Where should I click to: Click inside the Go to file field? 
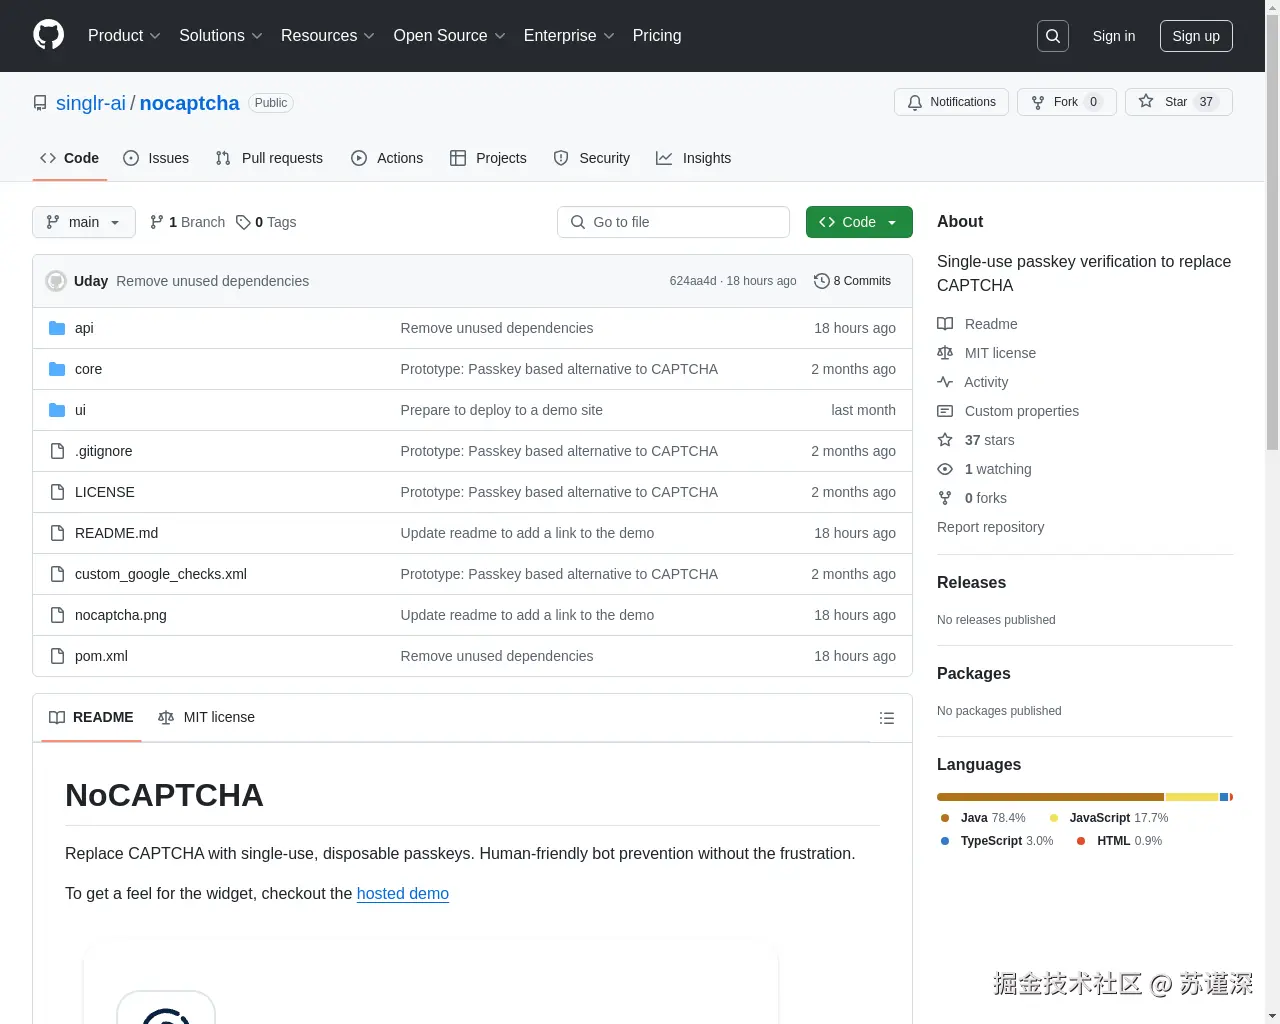tap(673, 222)
